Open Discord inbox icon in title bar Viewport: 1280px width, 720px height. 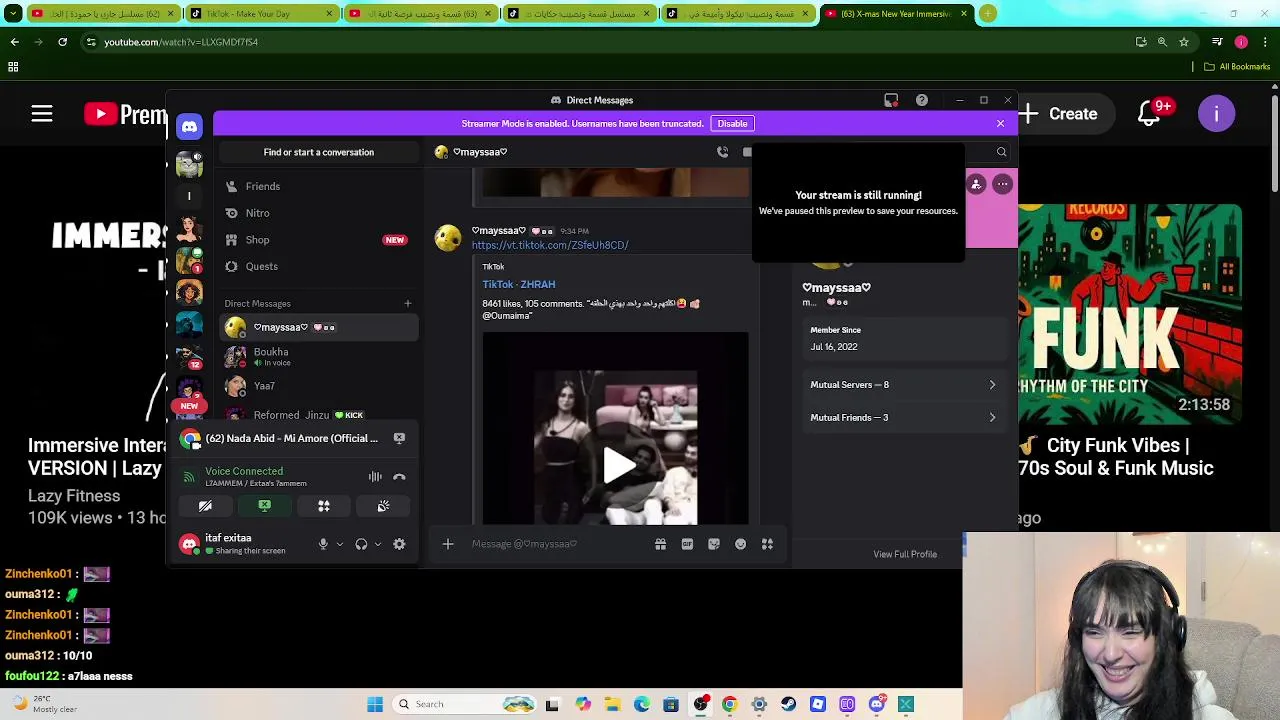click(891, 100)
